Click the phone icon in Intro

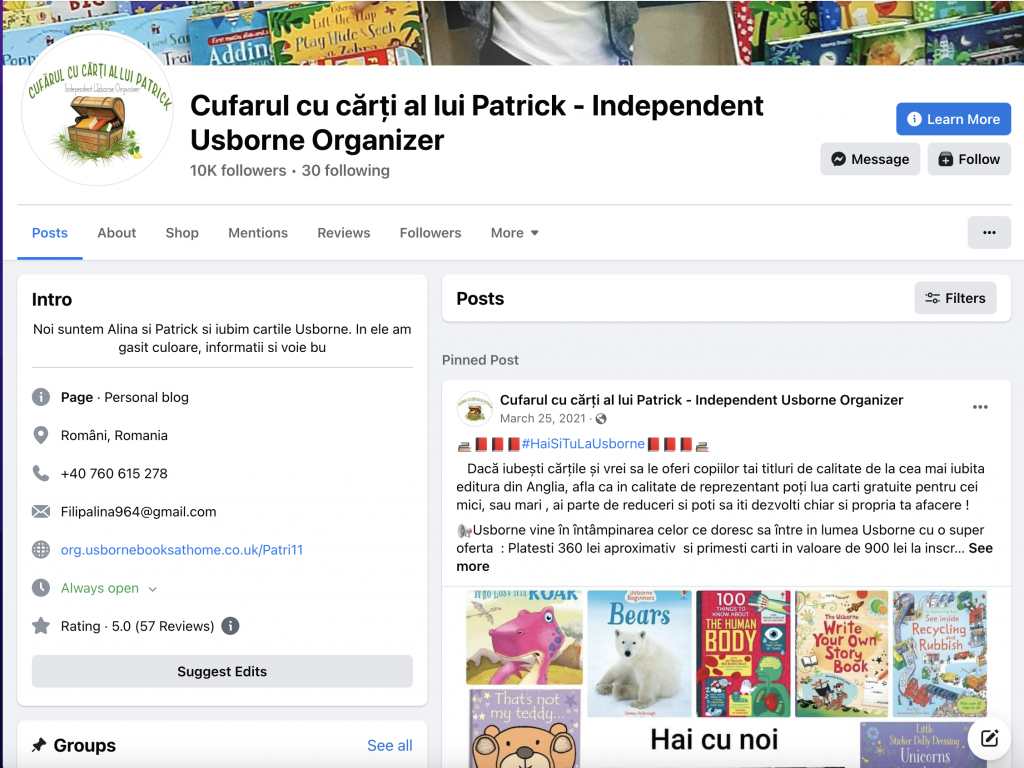coord(41,473)
